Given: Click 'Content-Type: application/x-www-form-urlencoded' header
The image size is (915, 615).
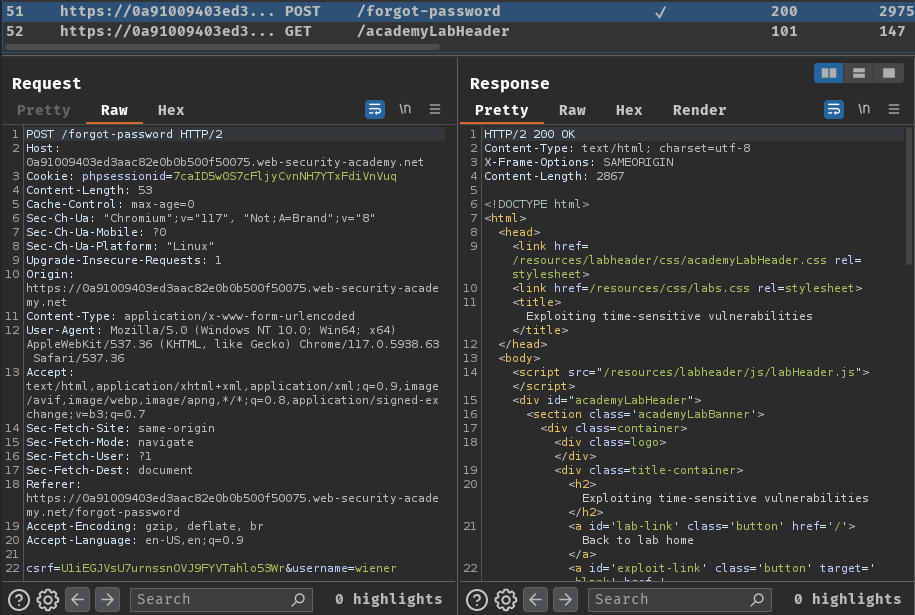Looking at the screenshot, I should (x=190, y=316).
